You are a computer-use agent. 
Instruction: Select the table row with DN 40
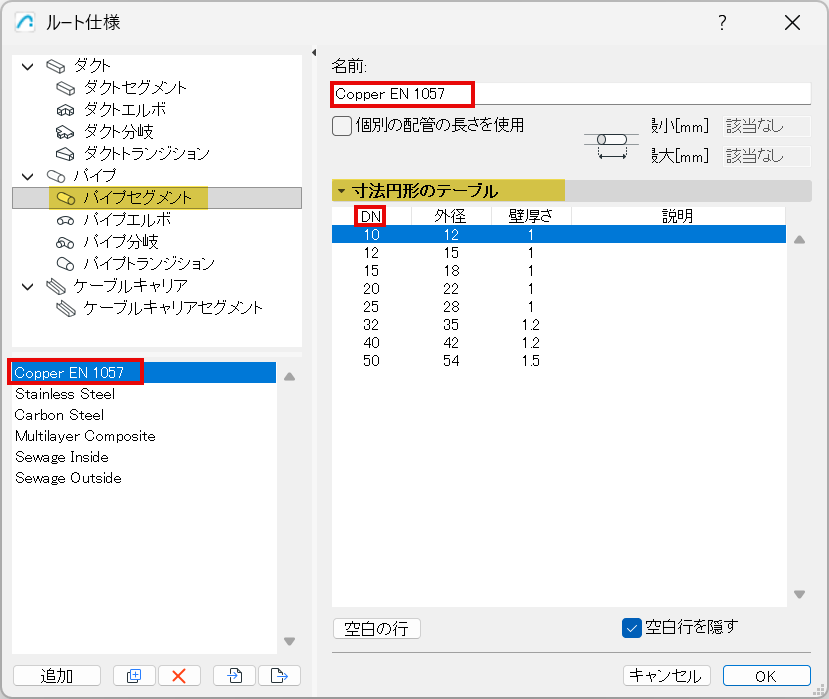559,343
